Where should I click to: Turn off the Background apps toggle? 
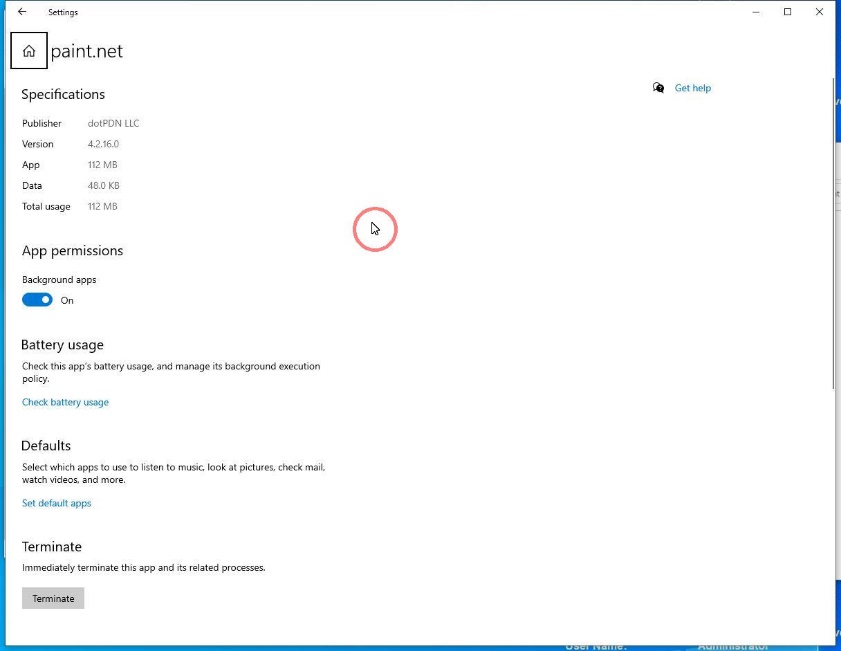point(37,300)
